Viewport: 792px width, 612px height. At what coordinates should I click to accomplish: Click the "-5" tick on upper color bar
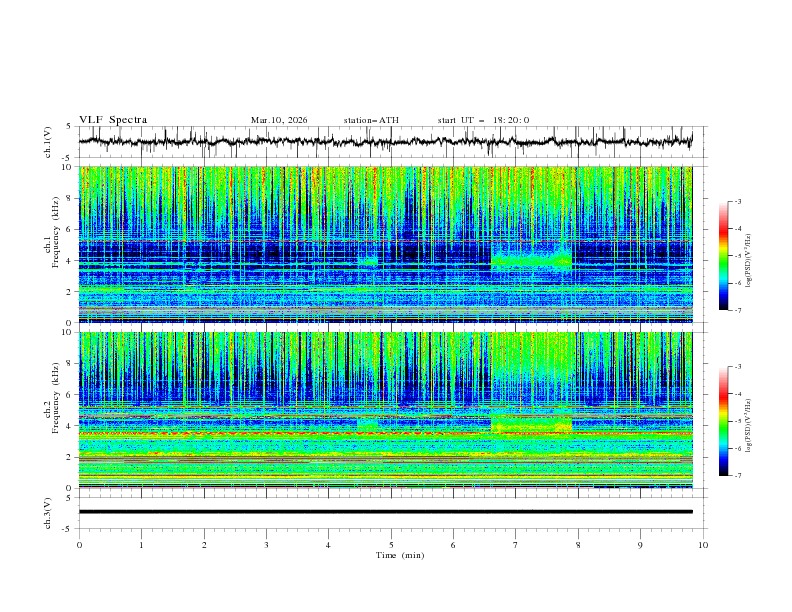pos(737,256)
